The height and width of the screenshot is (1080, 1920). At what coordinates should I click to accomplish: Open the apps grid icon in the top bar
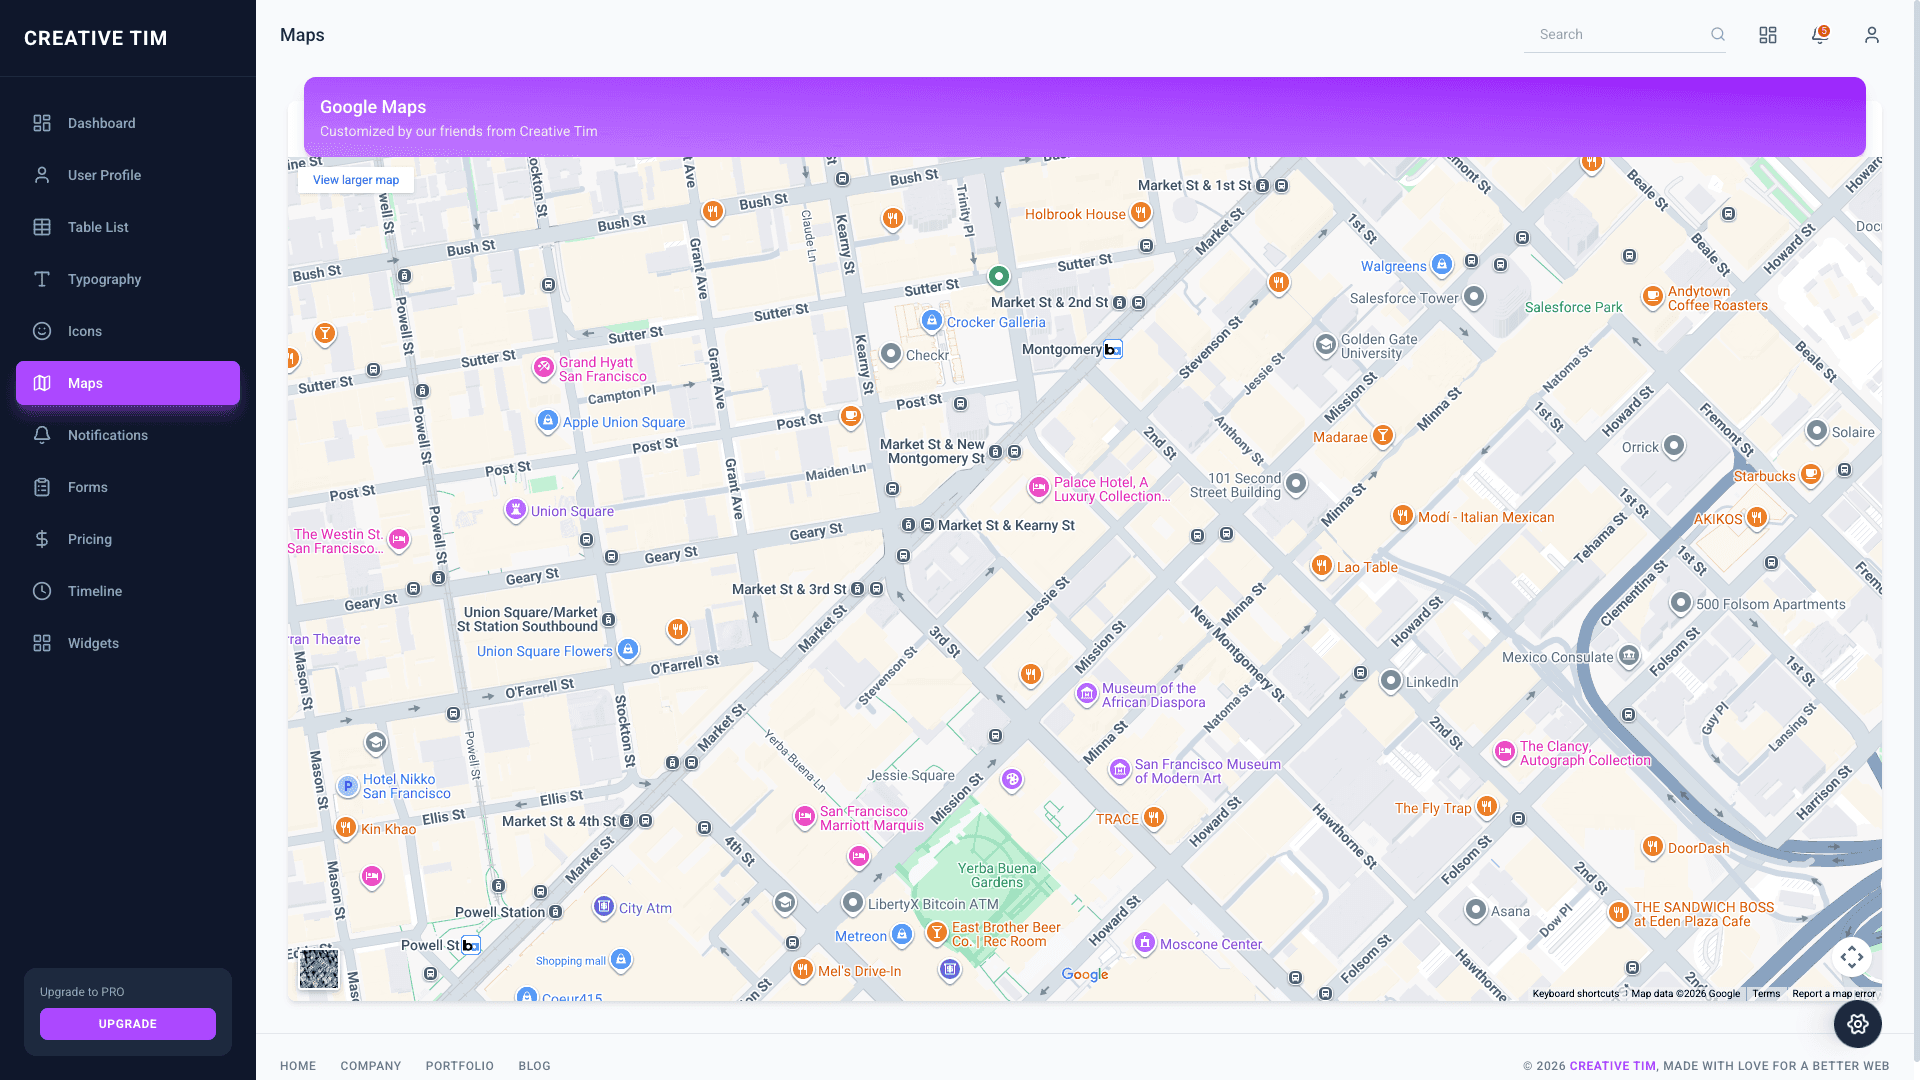click(1767, 34)
